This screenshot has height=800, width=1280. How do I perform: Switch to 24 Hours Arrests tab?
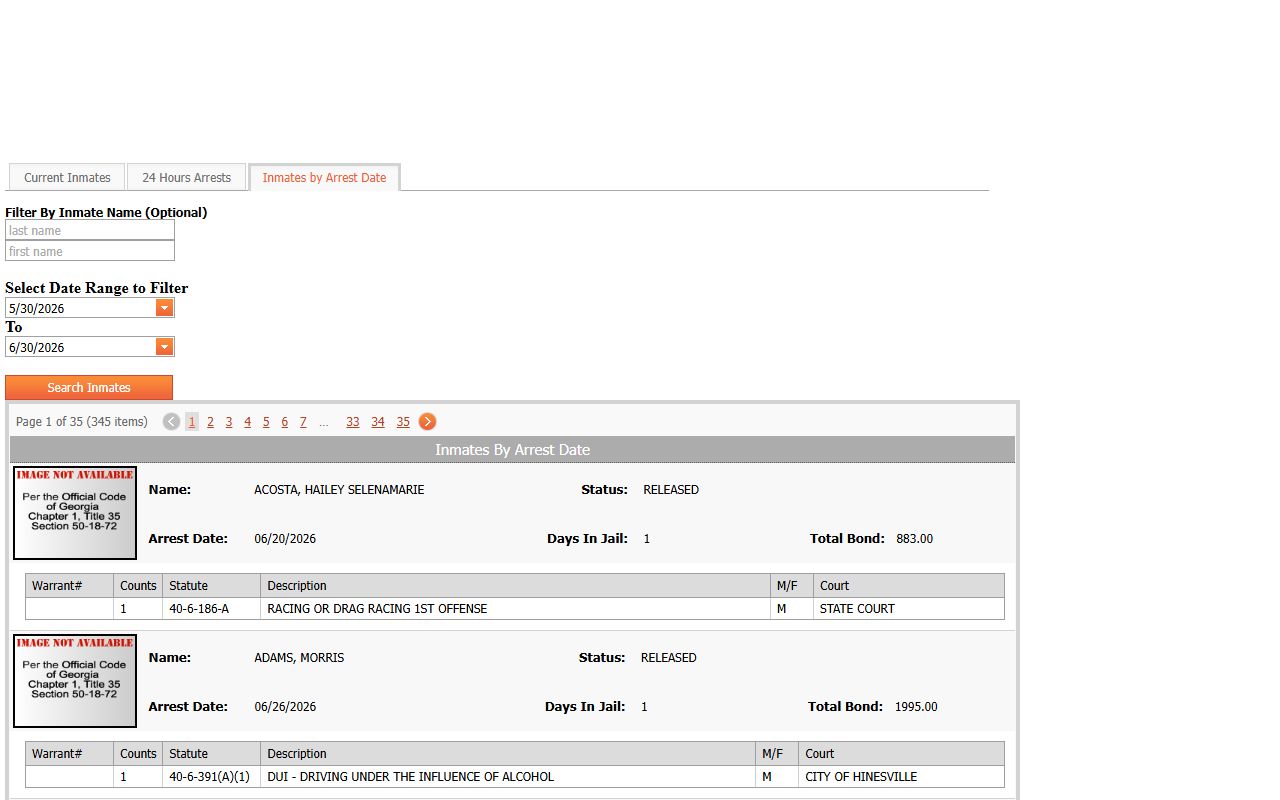point(186,177)
